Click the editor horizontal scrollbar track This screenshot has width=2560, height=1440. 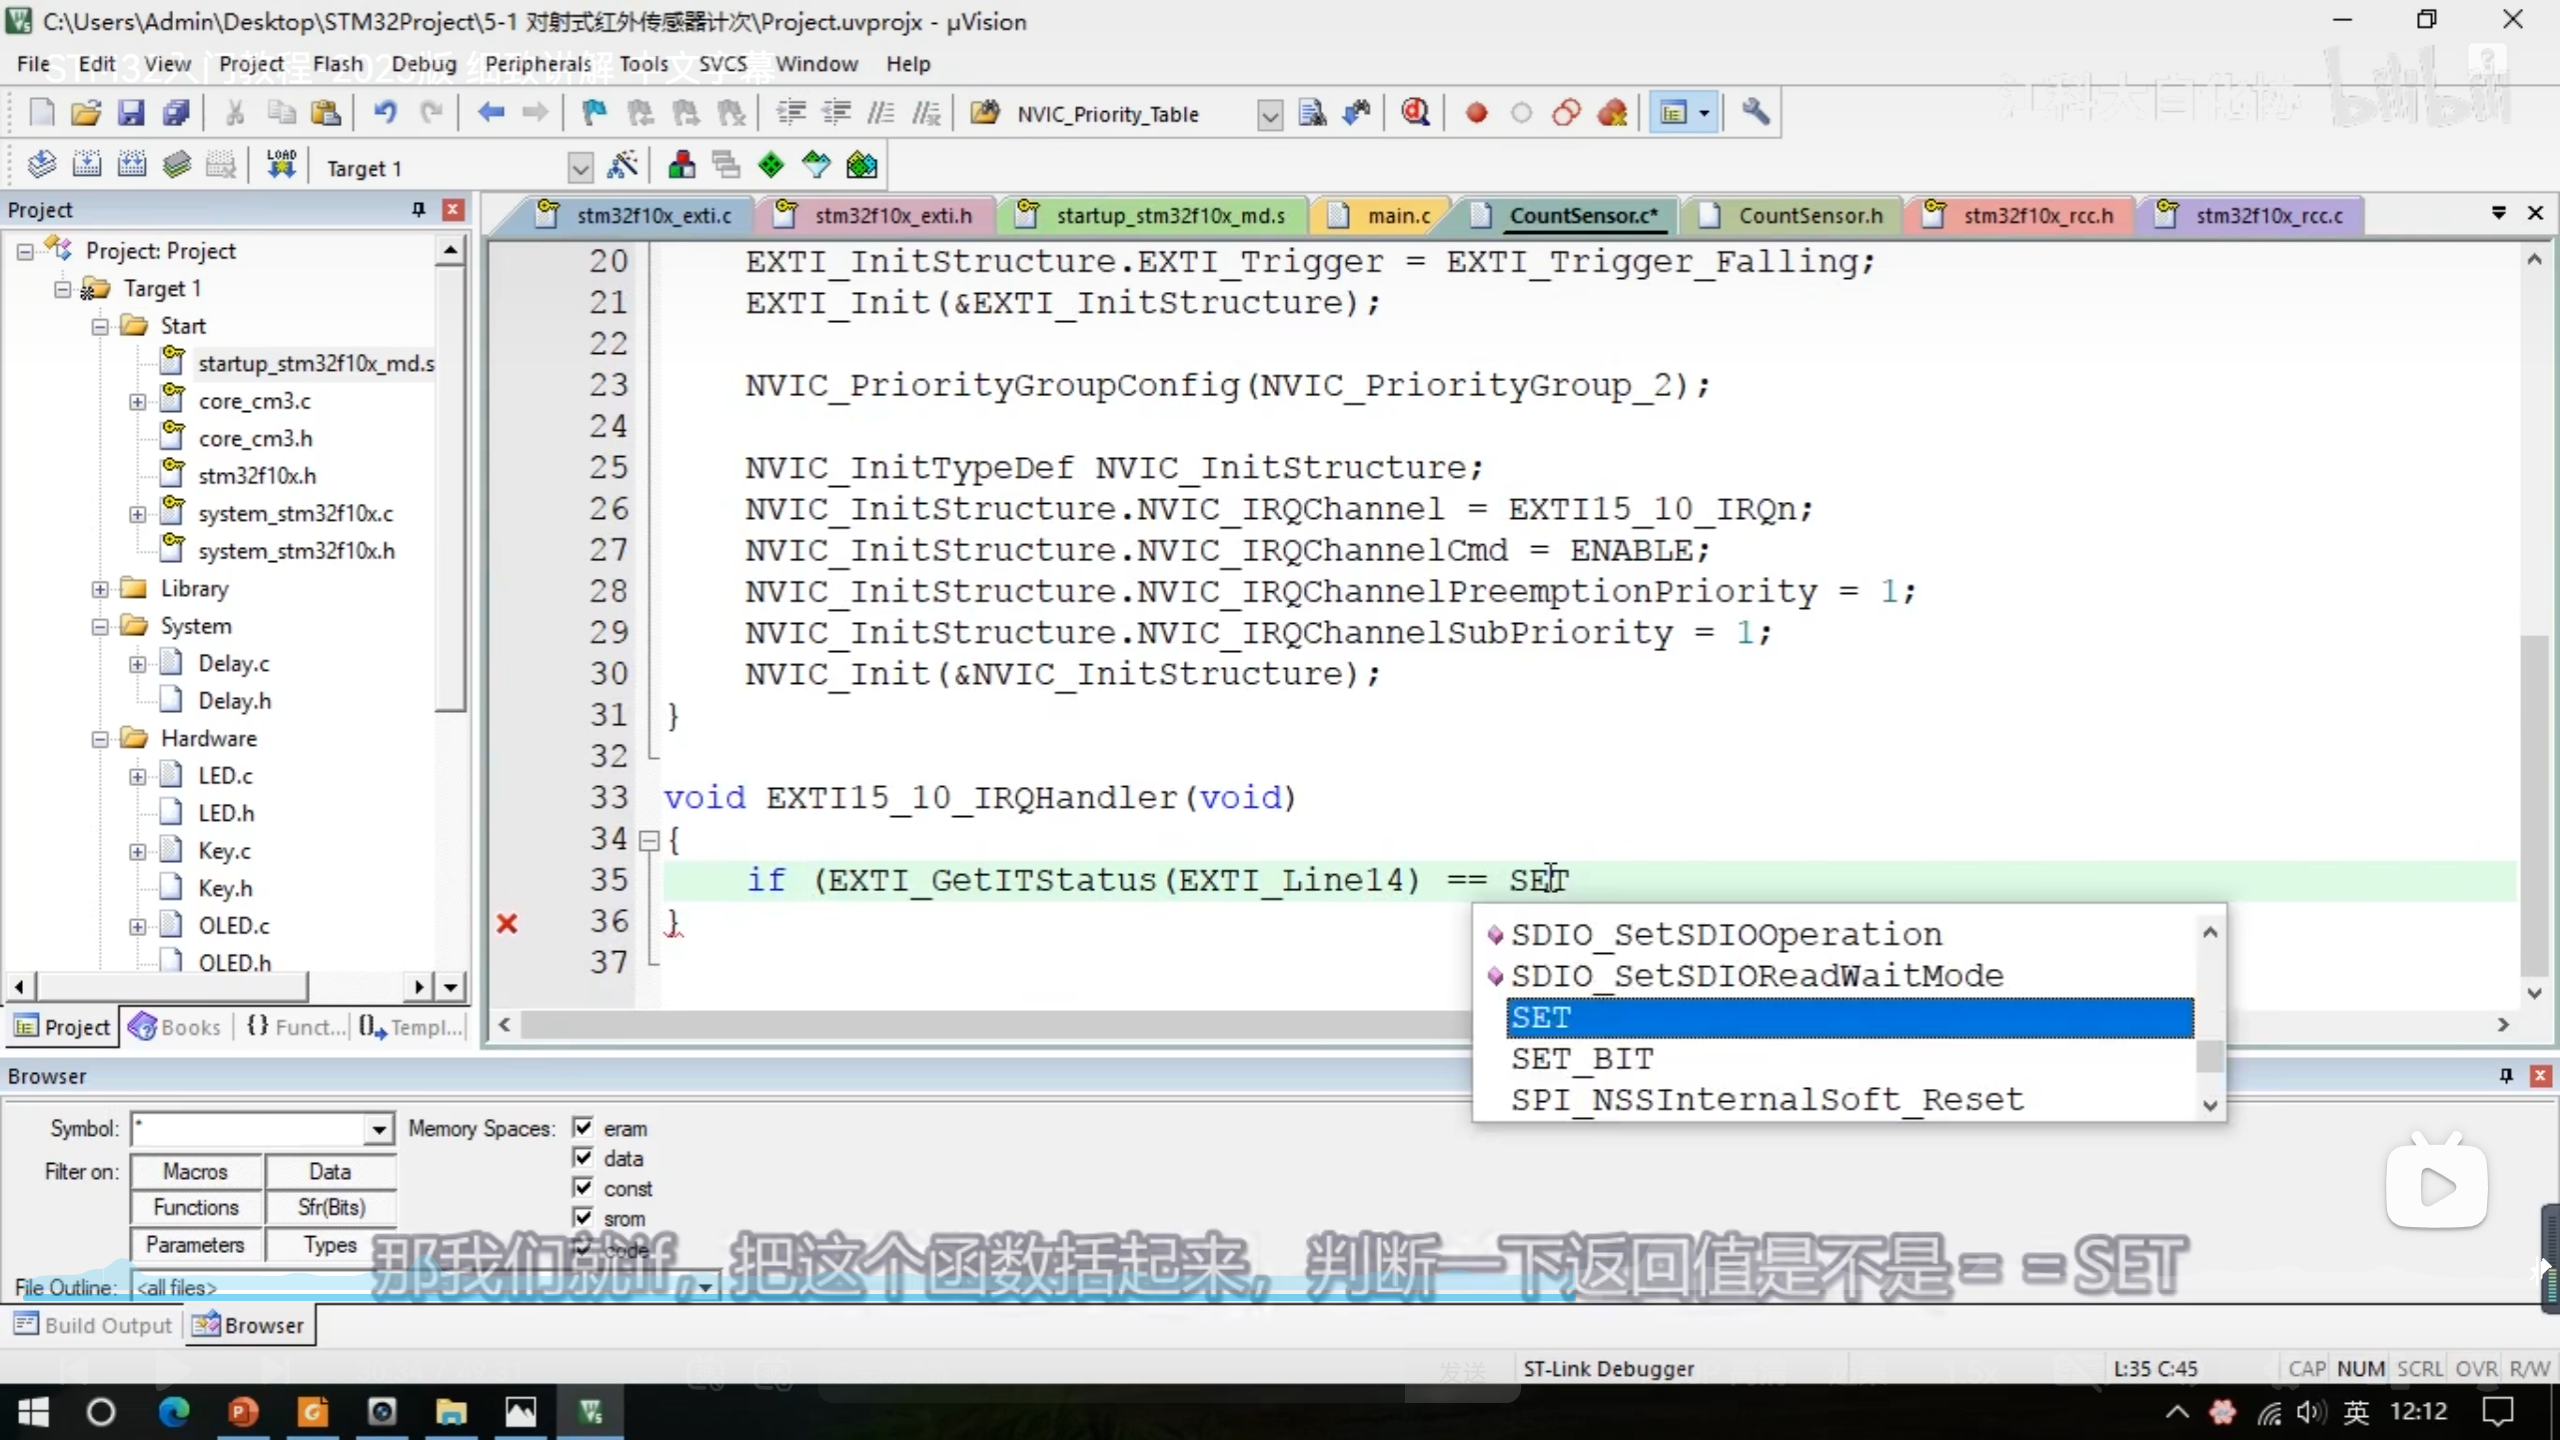(x=1000, y=1025)
